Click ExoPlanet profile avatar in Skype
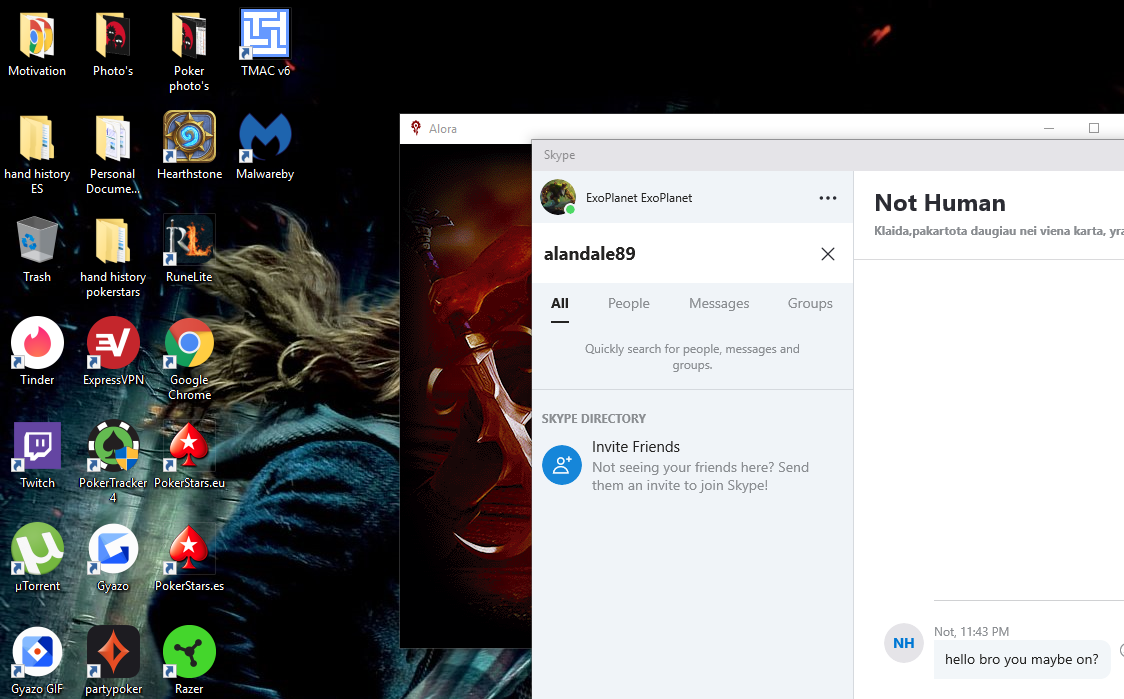The image size is (1124, 699). (558, 197)
